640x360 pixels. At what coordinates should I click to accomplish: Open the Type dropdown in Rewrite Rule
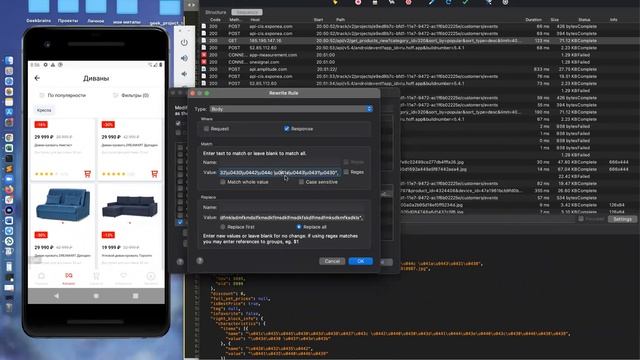(x=291, y=109)
